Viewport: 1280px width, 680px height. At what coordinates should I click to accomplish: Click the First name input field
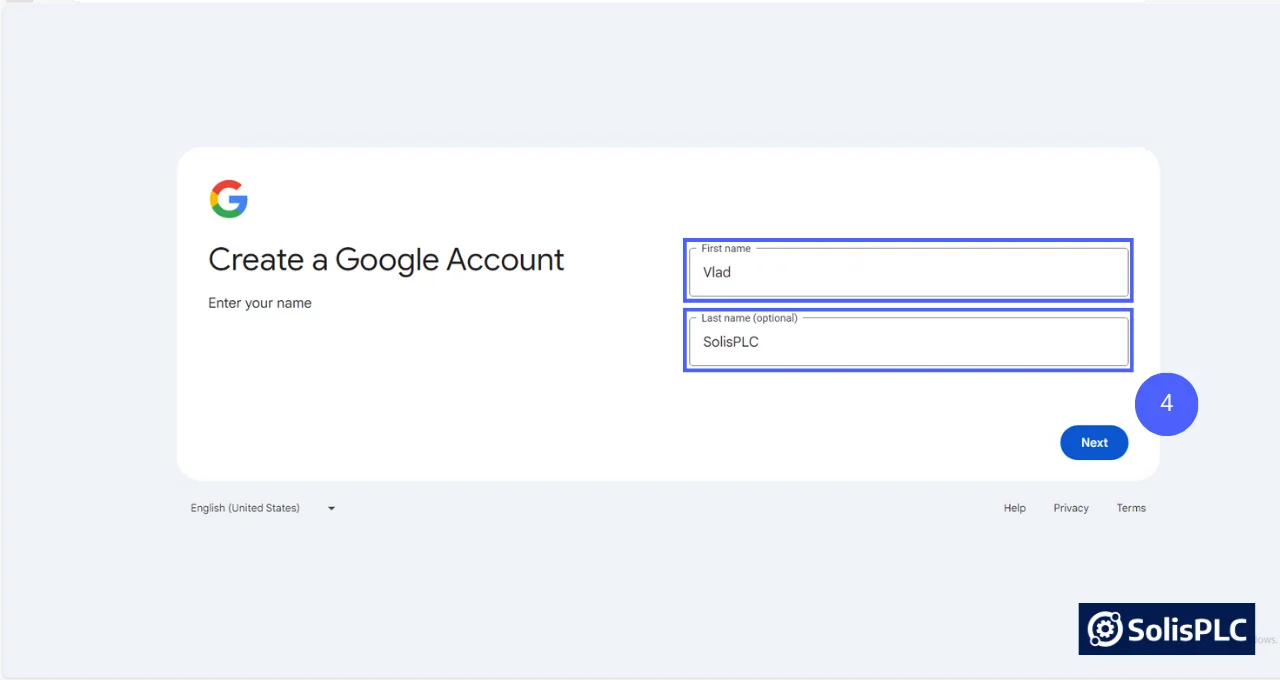tap(908, 272)
